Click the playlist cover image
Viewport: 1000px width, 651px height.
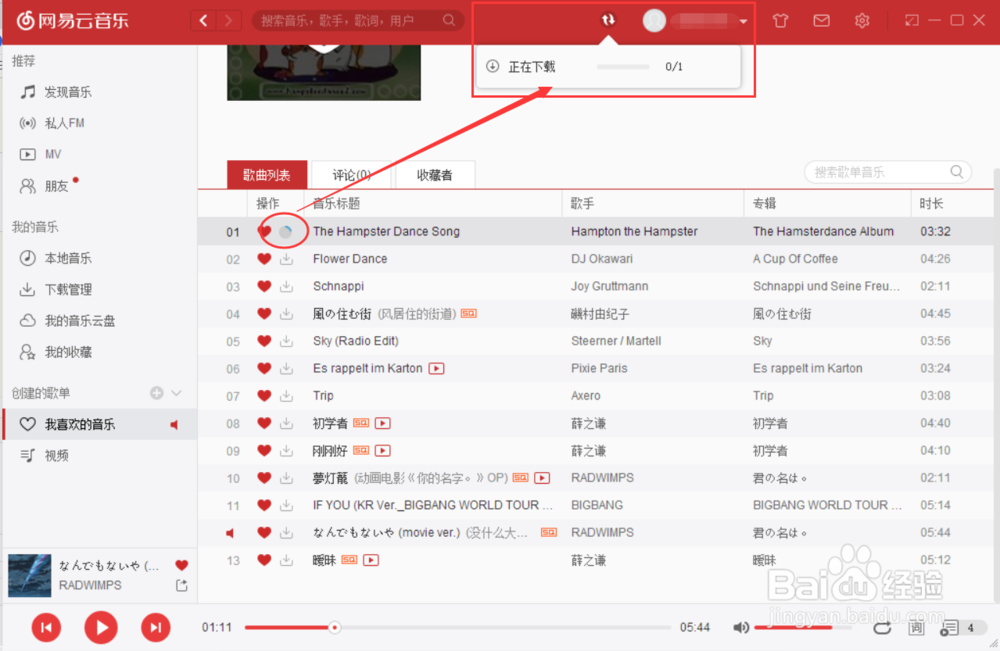click(324, 72)
